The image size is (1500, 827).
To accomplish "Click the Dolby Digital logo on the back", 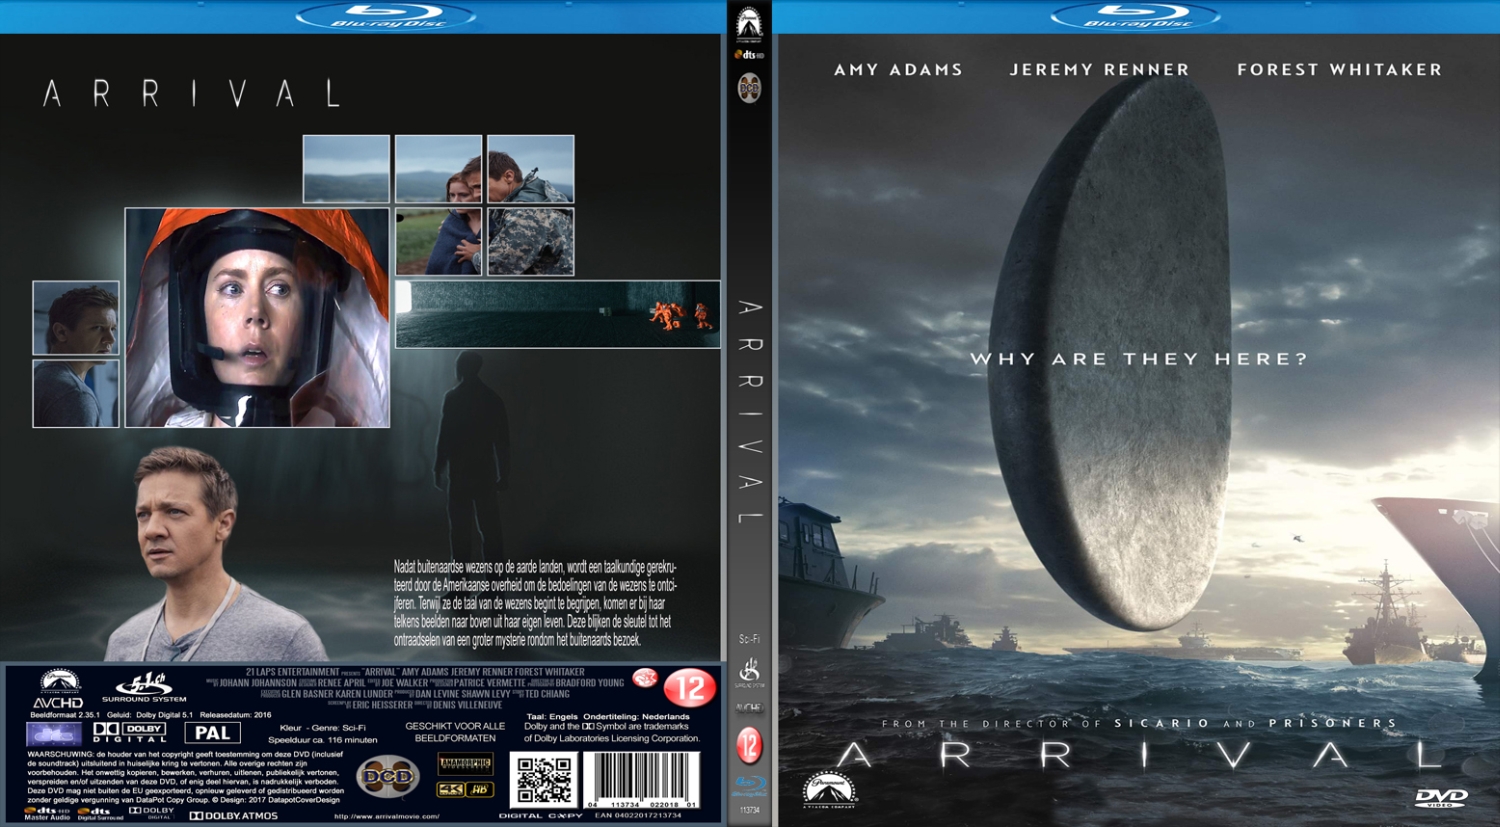I will [127, 731].
